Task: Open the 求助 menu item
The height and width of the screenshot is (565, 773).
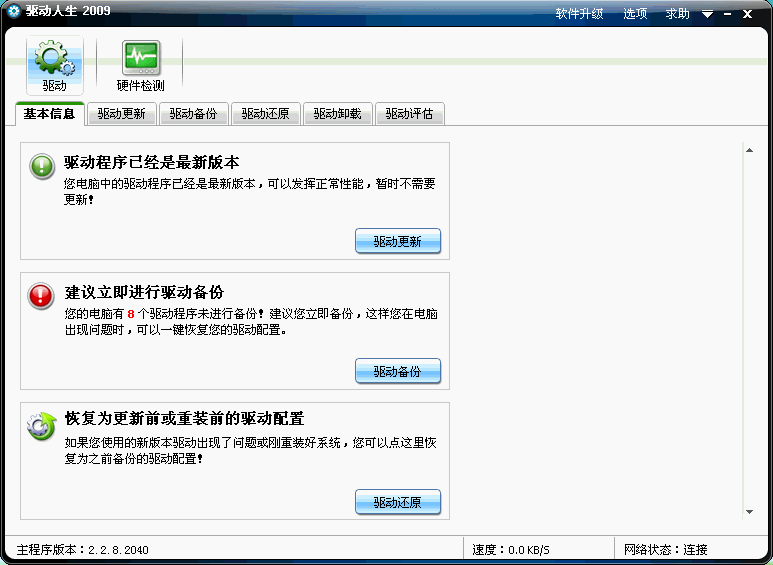Action: click(x=677, y=14)
